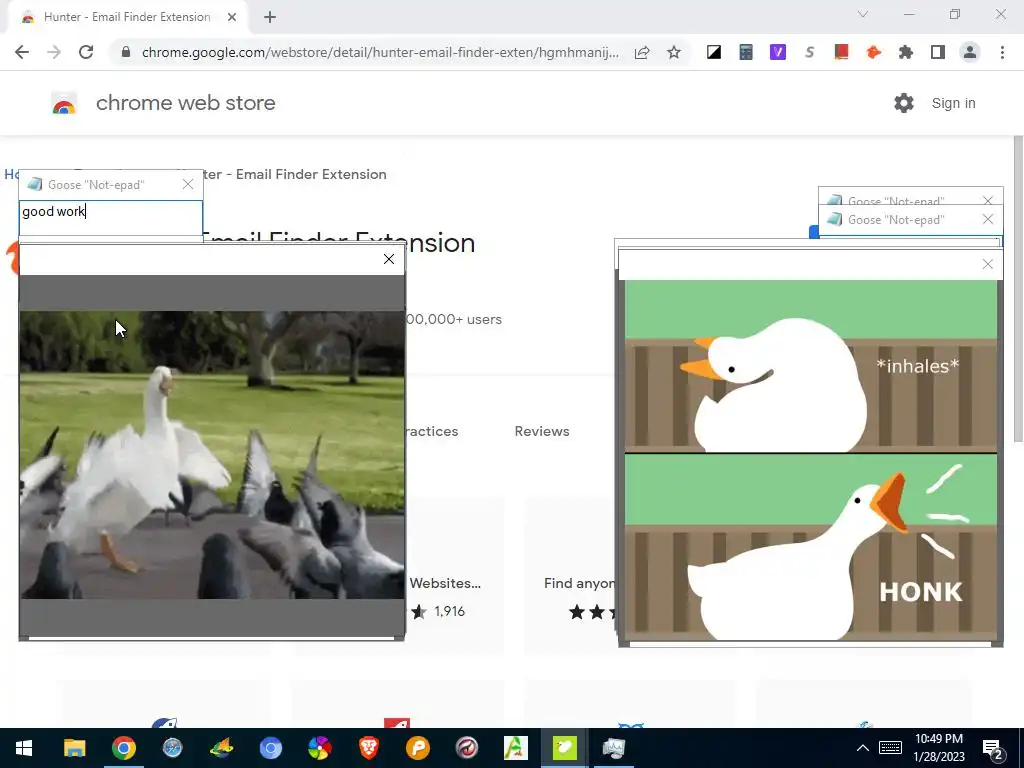Screen dimensions: 1024x768
Task: Open the blue Chromium icon in taskbar
Action: [x=270, y=748]
